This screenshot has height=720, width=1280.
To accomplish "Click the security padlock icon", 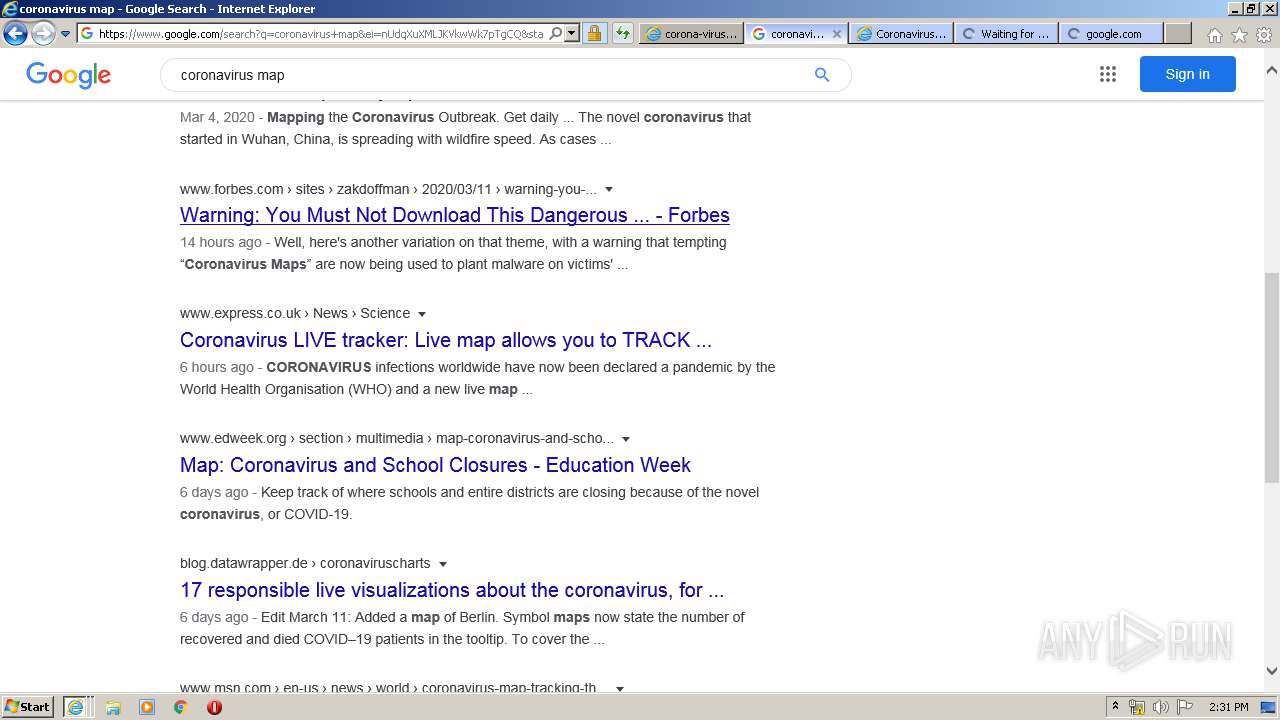I will tap(594, 33).
